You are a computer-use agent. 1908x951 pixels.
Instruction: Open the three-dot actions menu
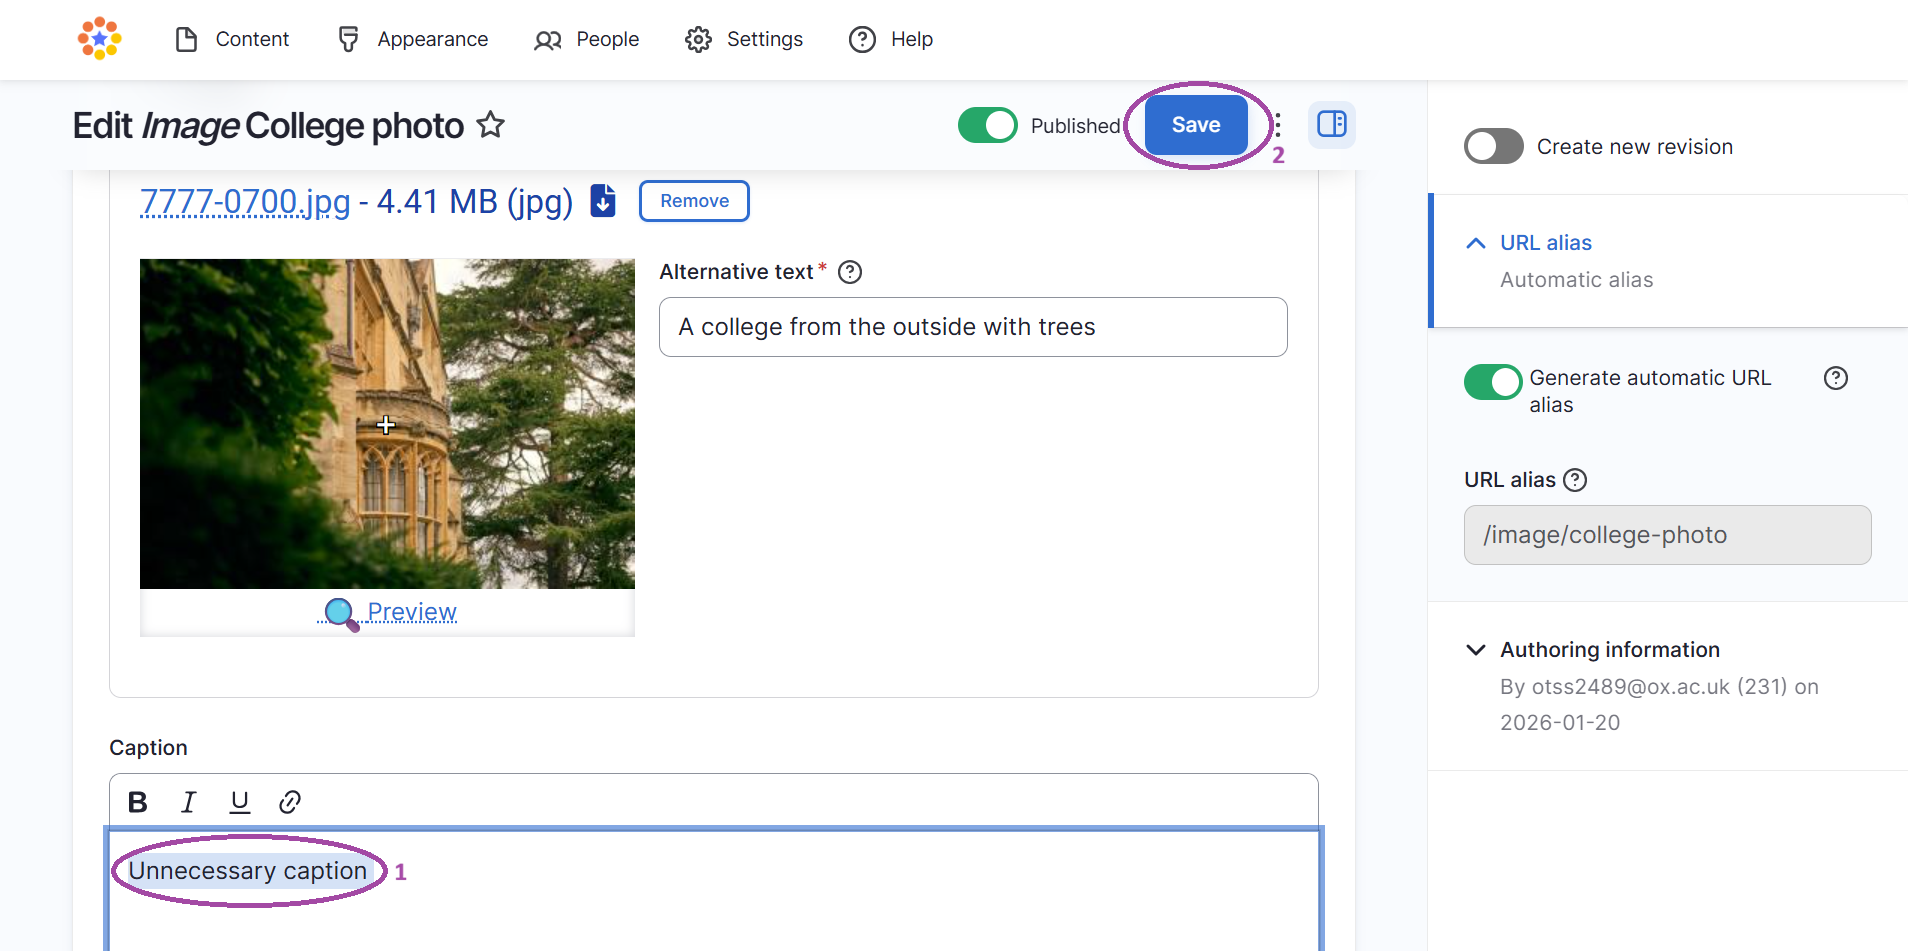(1276, 125)
